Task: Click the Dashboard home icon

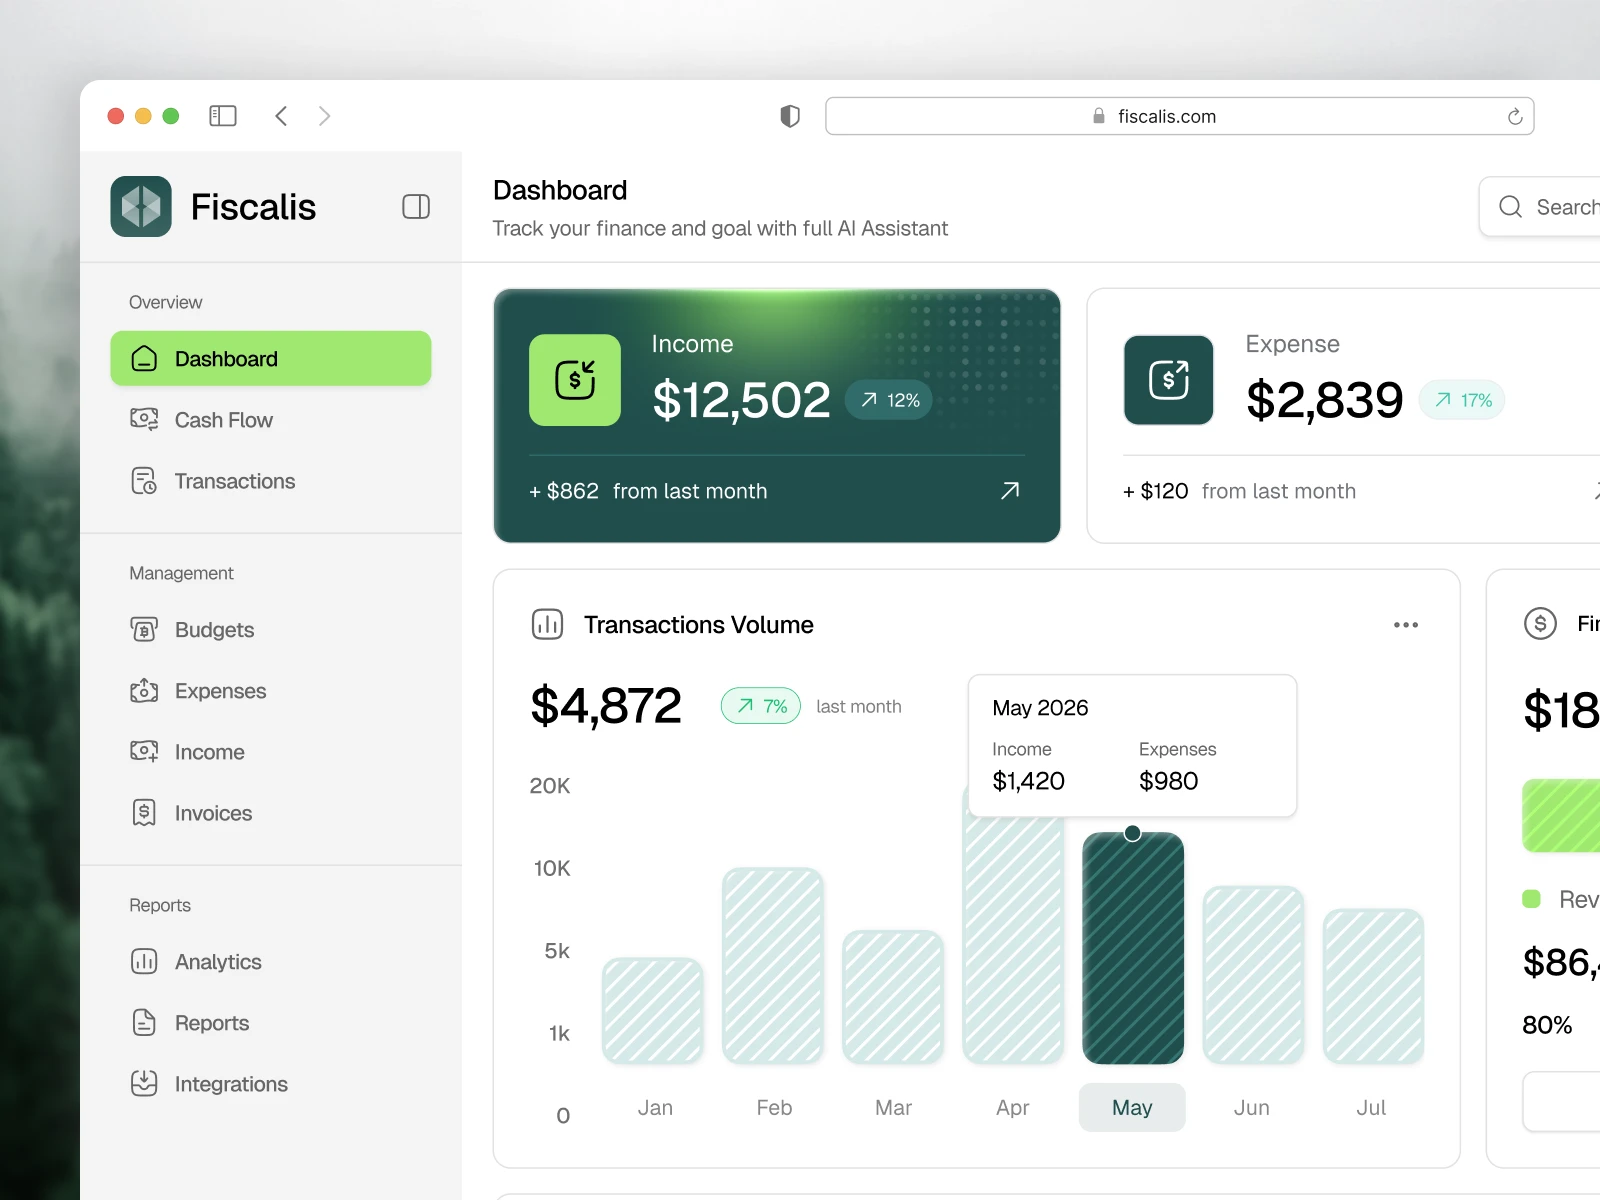Action: click(144, 358)
